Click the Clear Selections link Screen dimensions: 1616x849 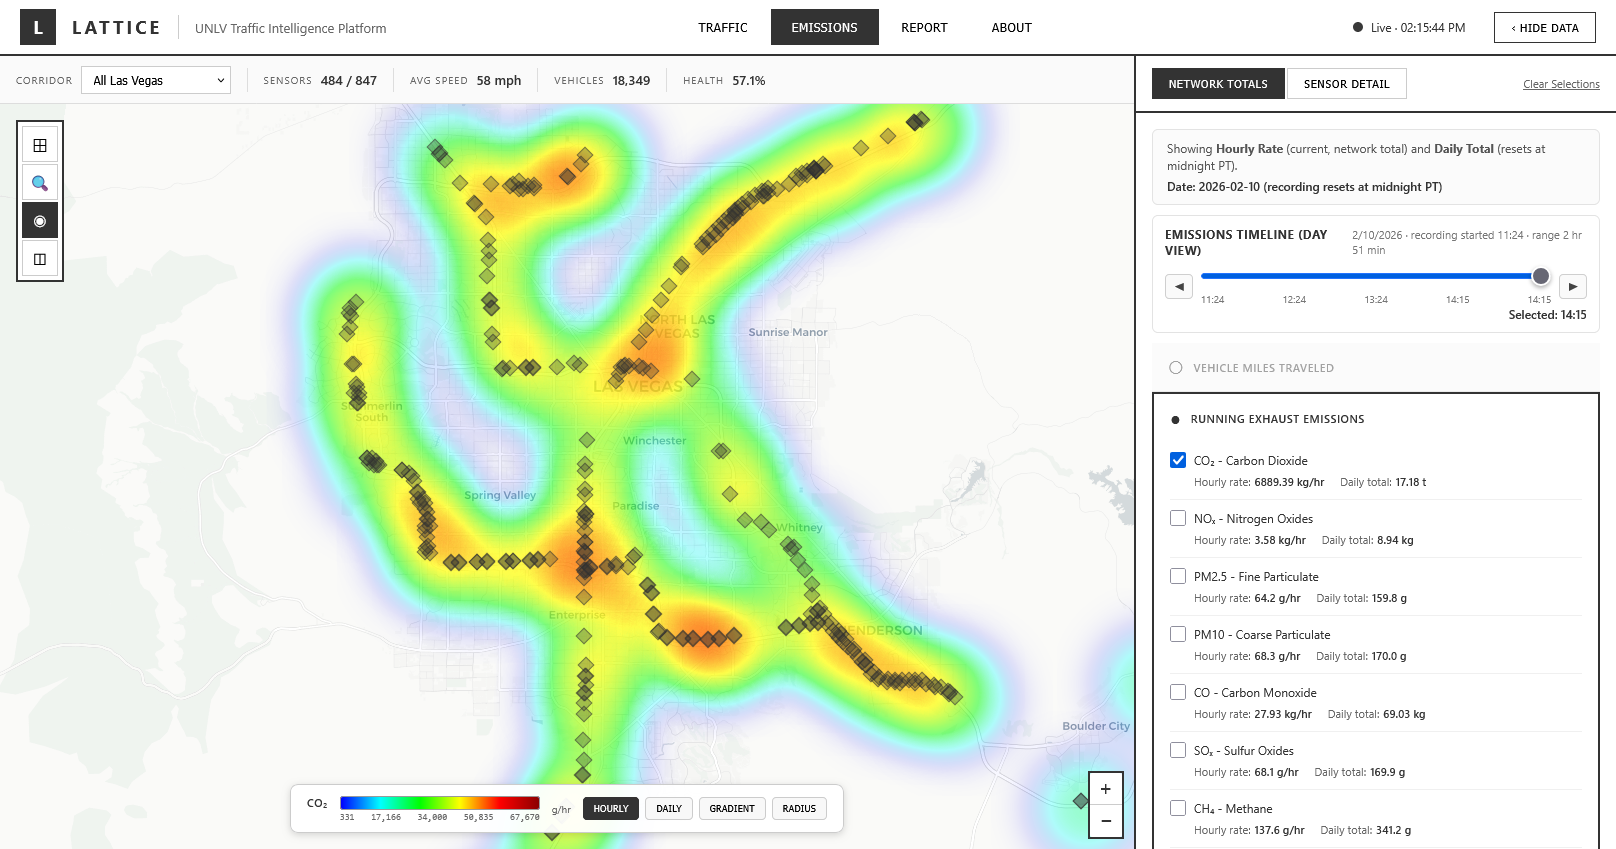(1561, 84)
